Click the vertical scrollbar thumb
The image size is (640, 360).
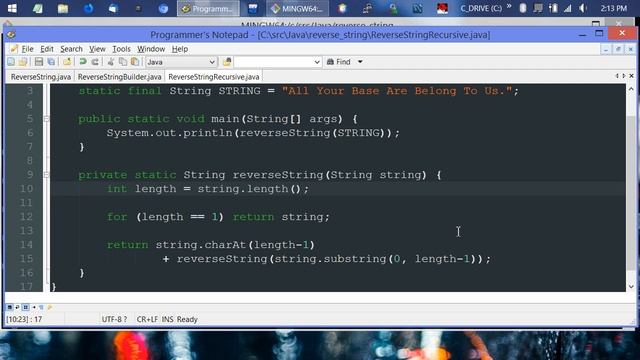(x=631, y=192)
